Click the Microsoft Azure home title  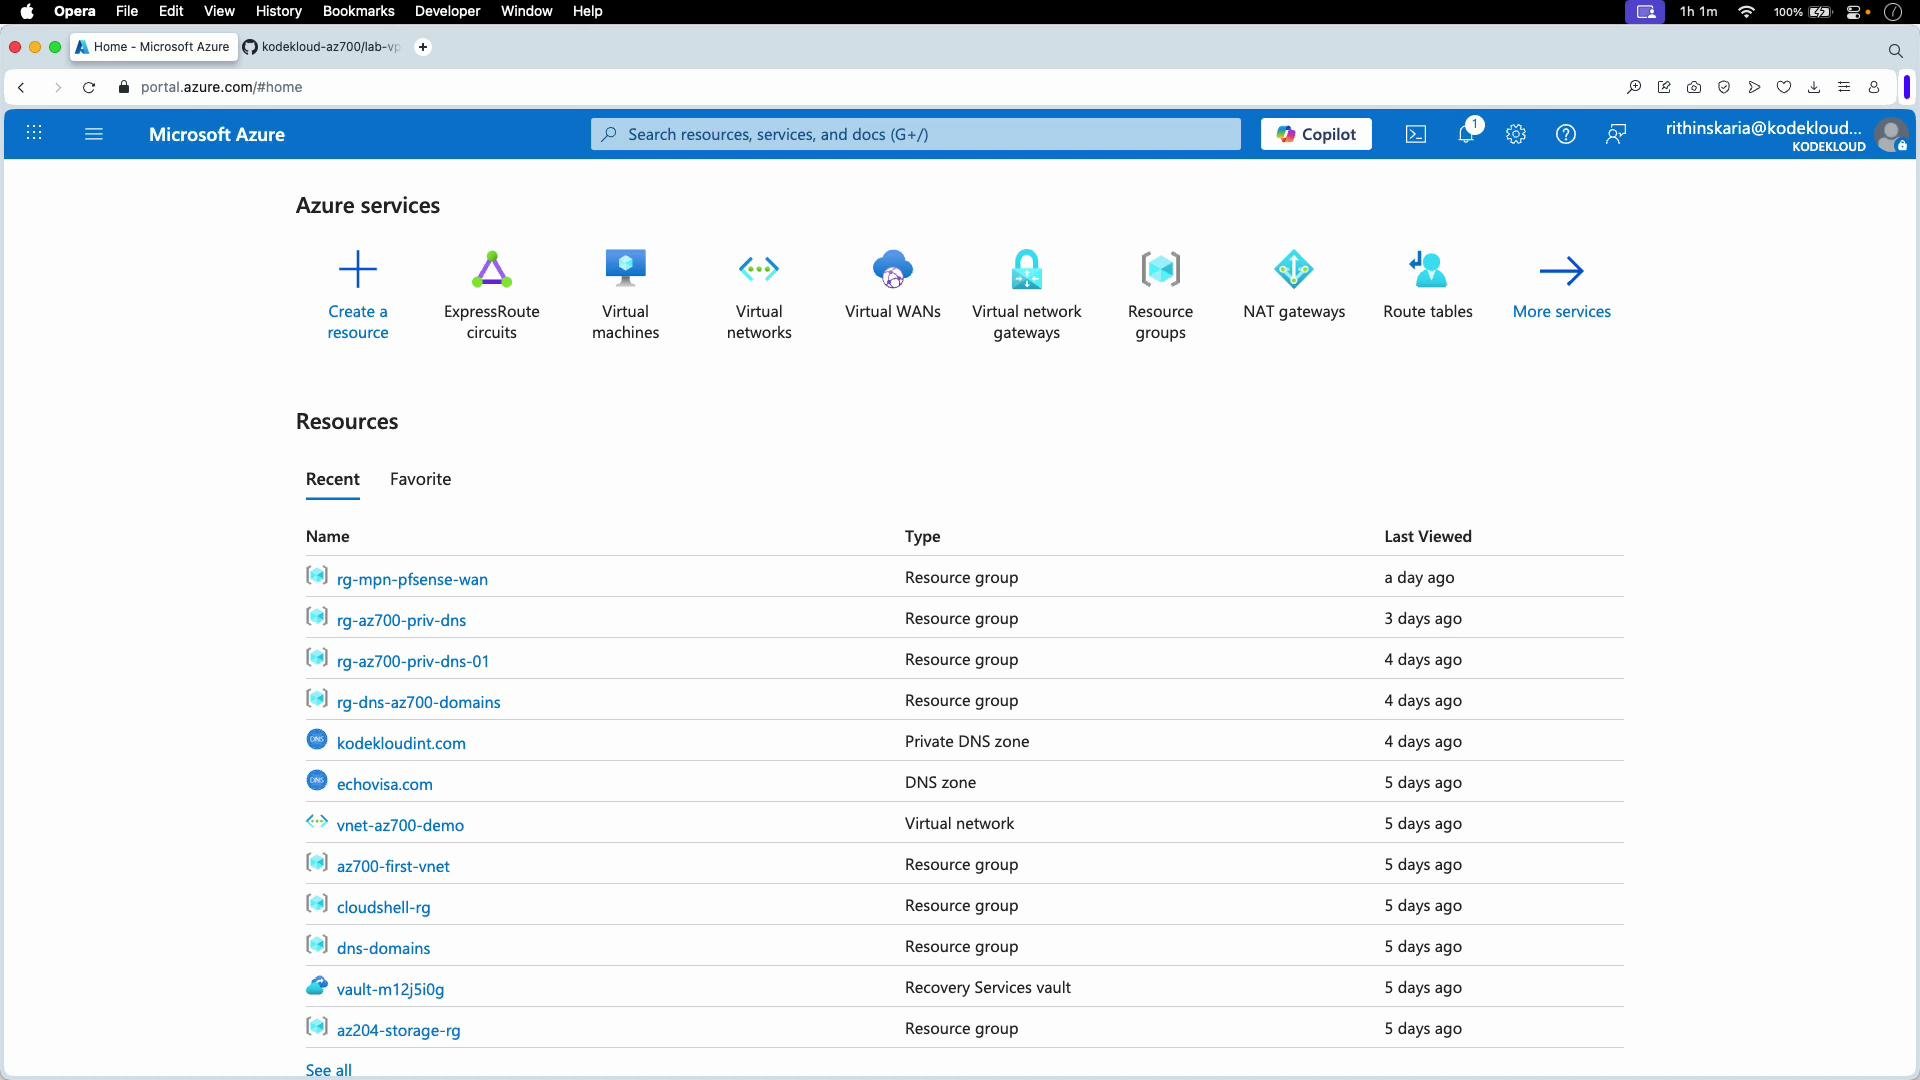point(217,134)
